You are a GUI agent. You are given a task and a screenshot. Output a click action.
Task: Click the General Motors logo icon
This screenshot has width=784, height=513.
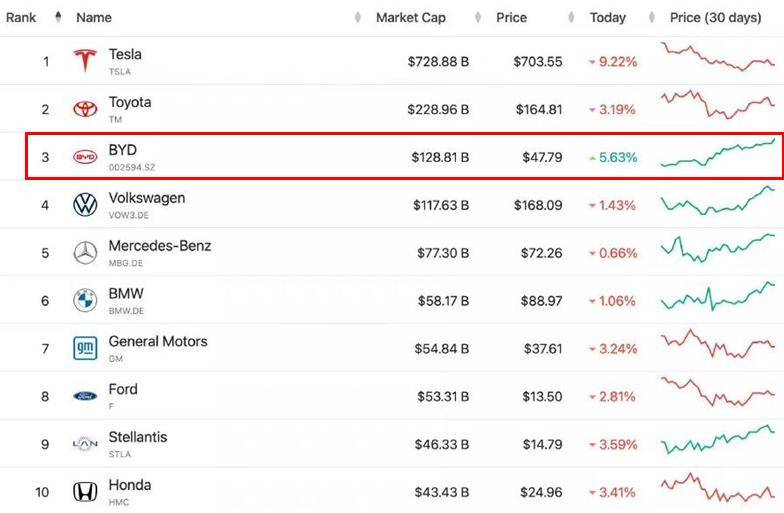coord(85,348)
